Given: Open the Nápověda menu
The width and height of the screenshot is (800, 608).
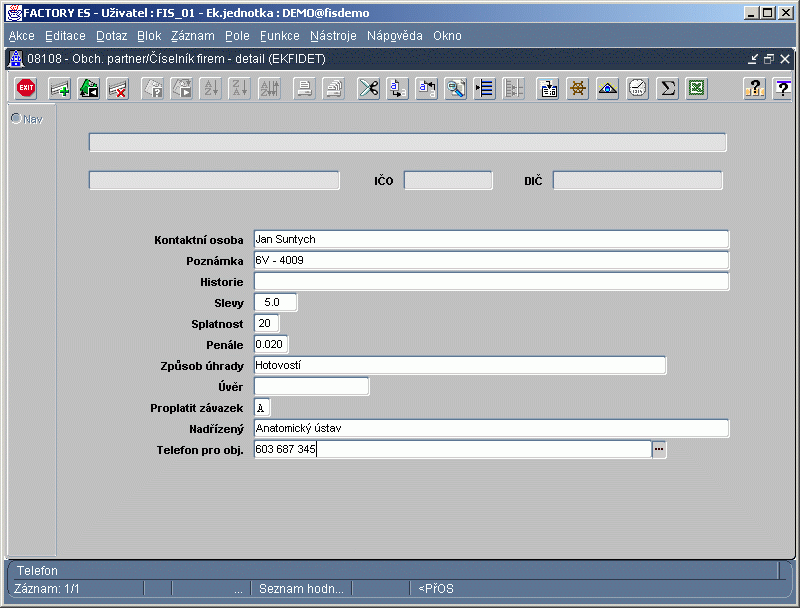Looking at the screenshot, I should (x=394, y=36).
